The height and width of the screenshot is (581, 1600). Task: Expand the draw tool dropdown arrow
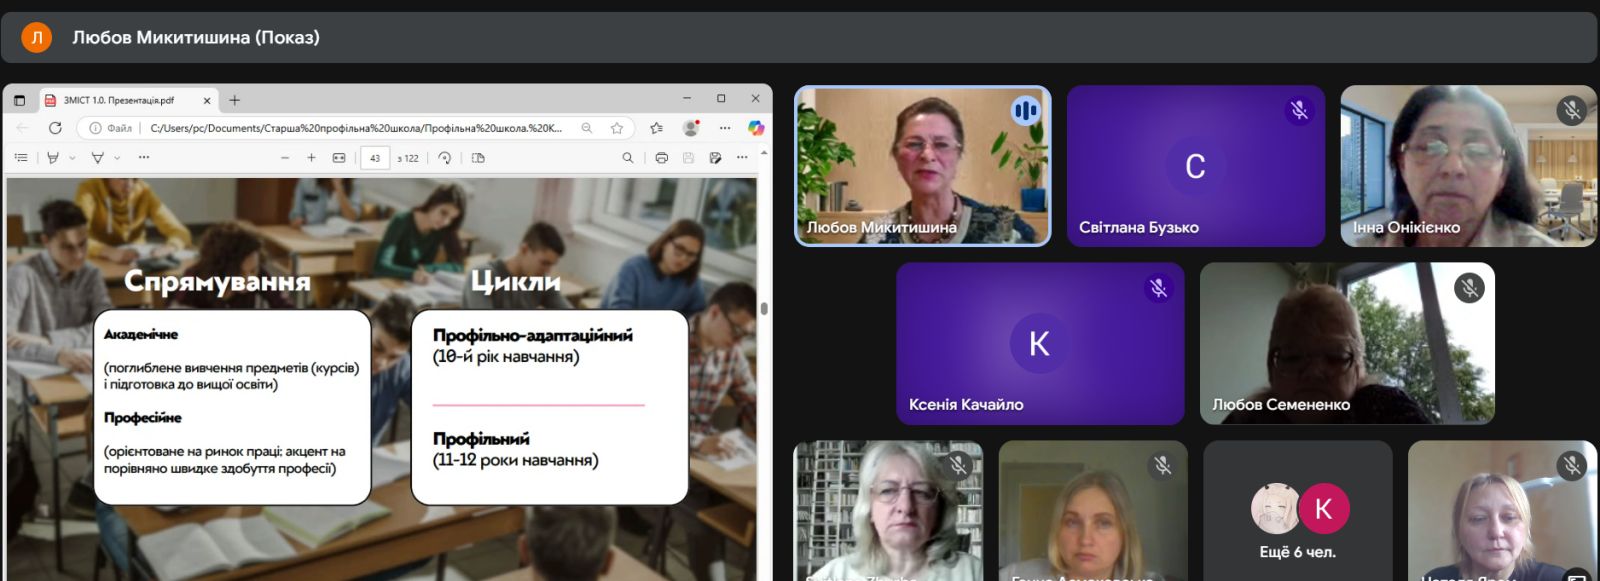click(117, 158)
